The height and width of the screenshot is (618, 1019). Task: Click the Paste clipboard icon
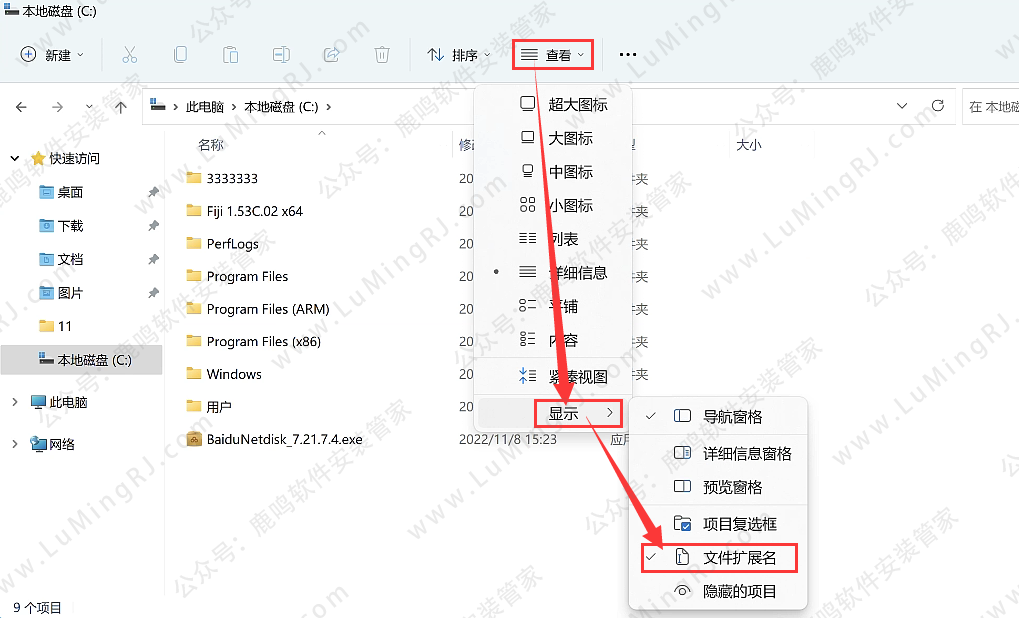click(231, 55)
